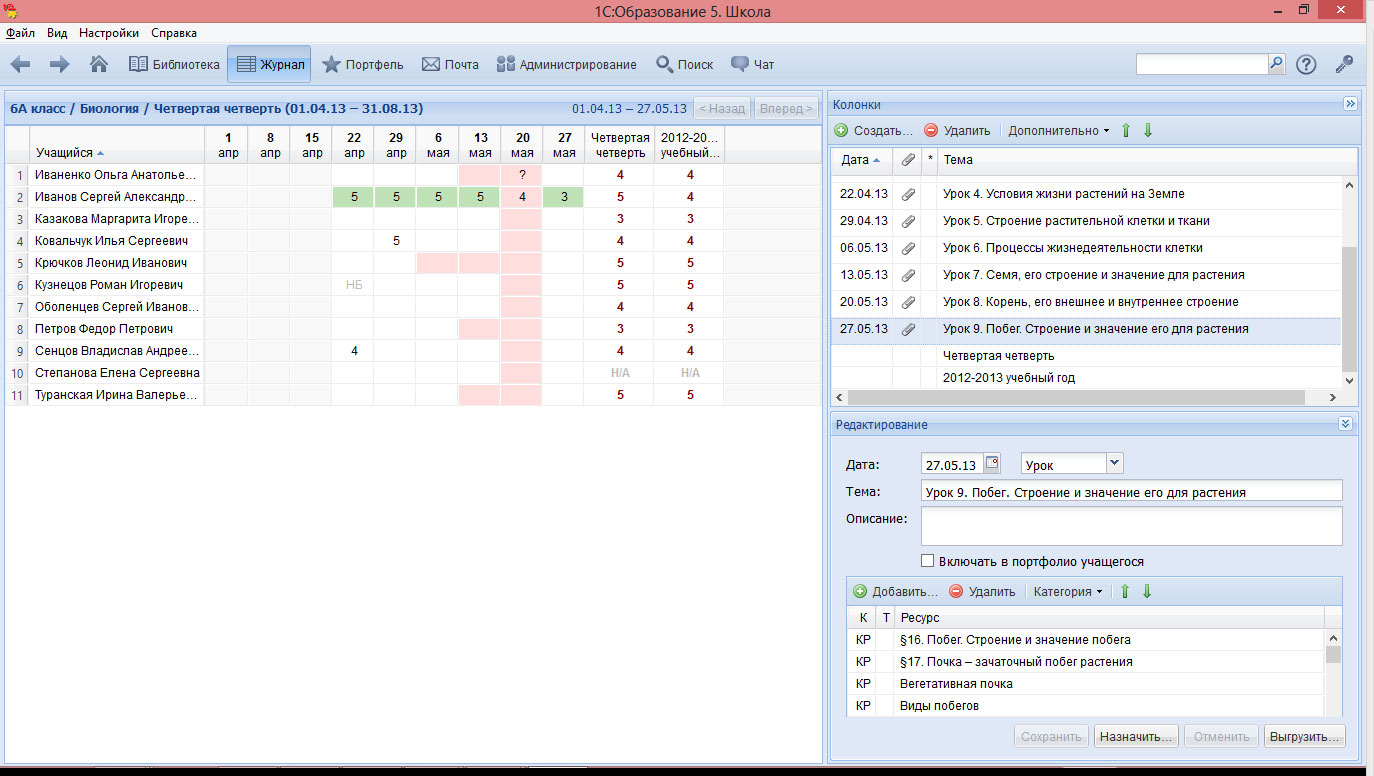Image resolution: width=1374 pixels, height=776 pixels.
Task: Collapse the Колонки panel
Action: [1349, 104]
